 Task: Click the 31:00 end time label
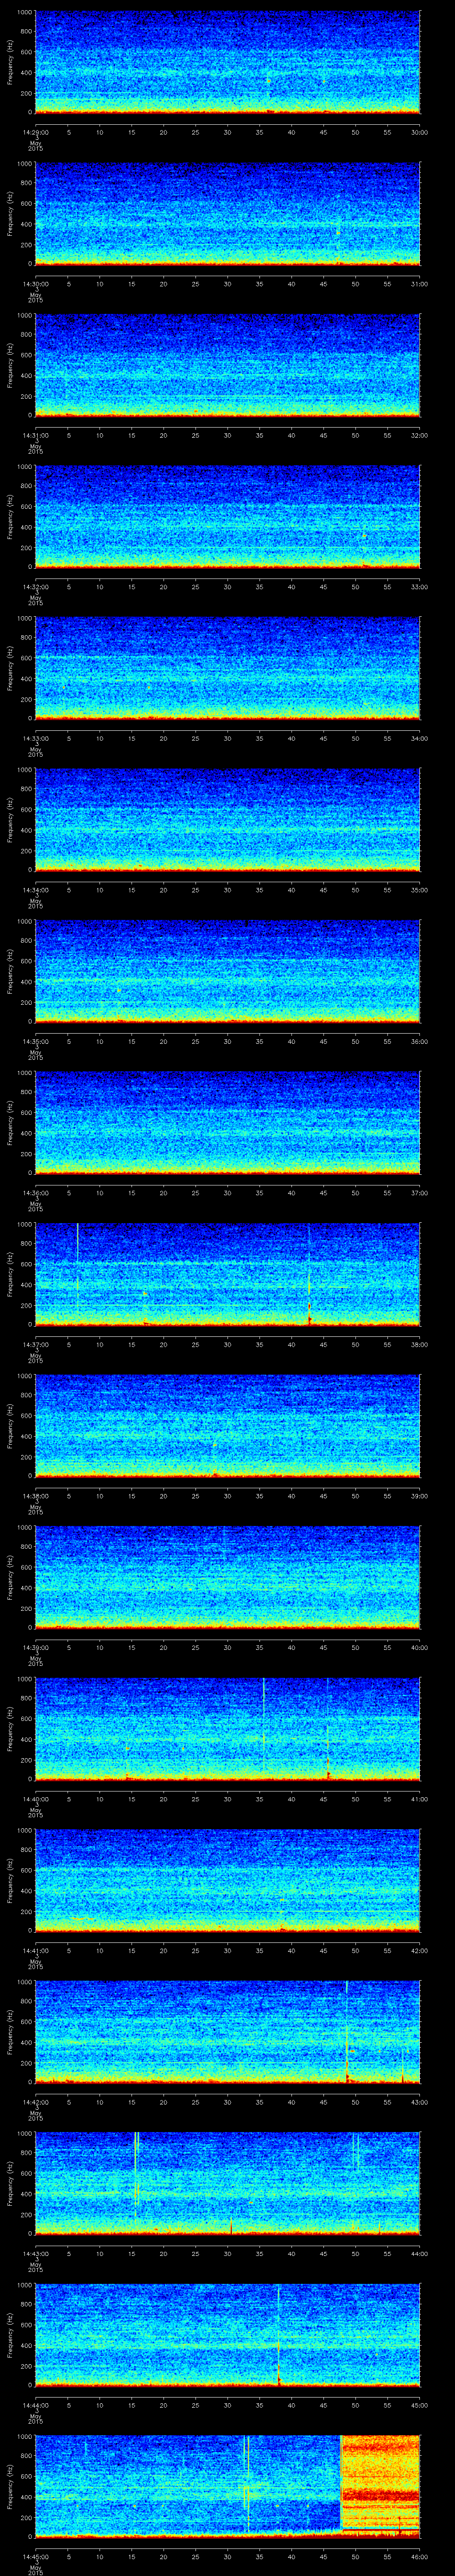[420, 284]
